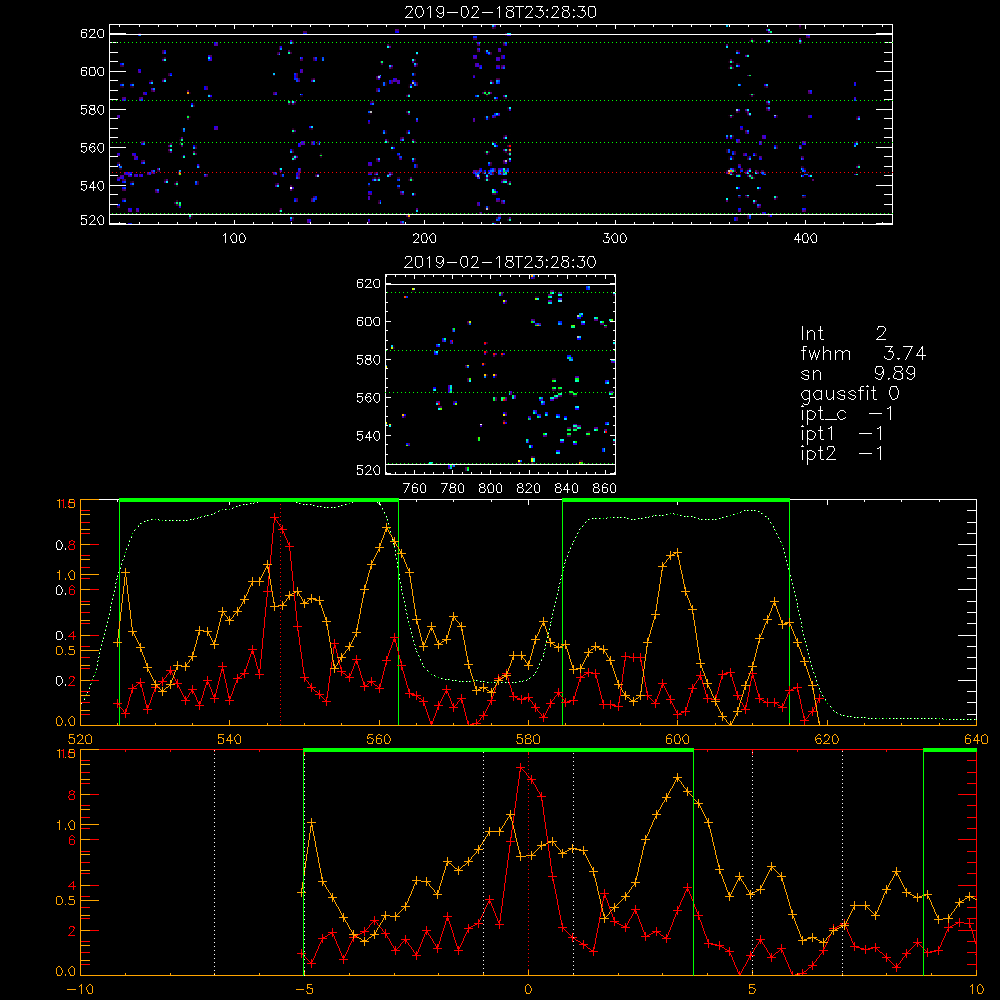Click x-axis tick label 200 on wide image
Image resolution: width=1000 pixels, height=1000 pixels.
tap(424, 239)
